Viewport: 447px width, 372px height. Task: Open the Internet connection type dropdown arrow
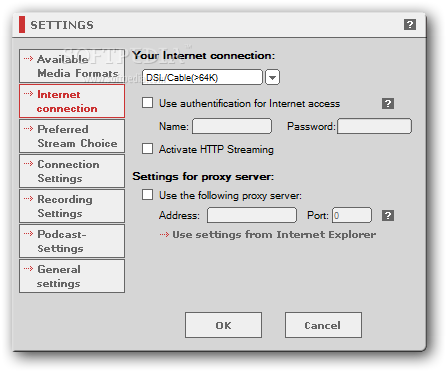tap(272, 77)
